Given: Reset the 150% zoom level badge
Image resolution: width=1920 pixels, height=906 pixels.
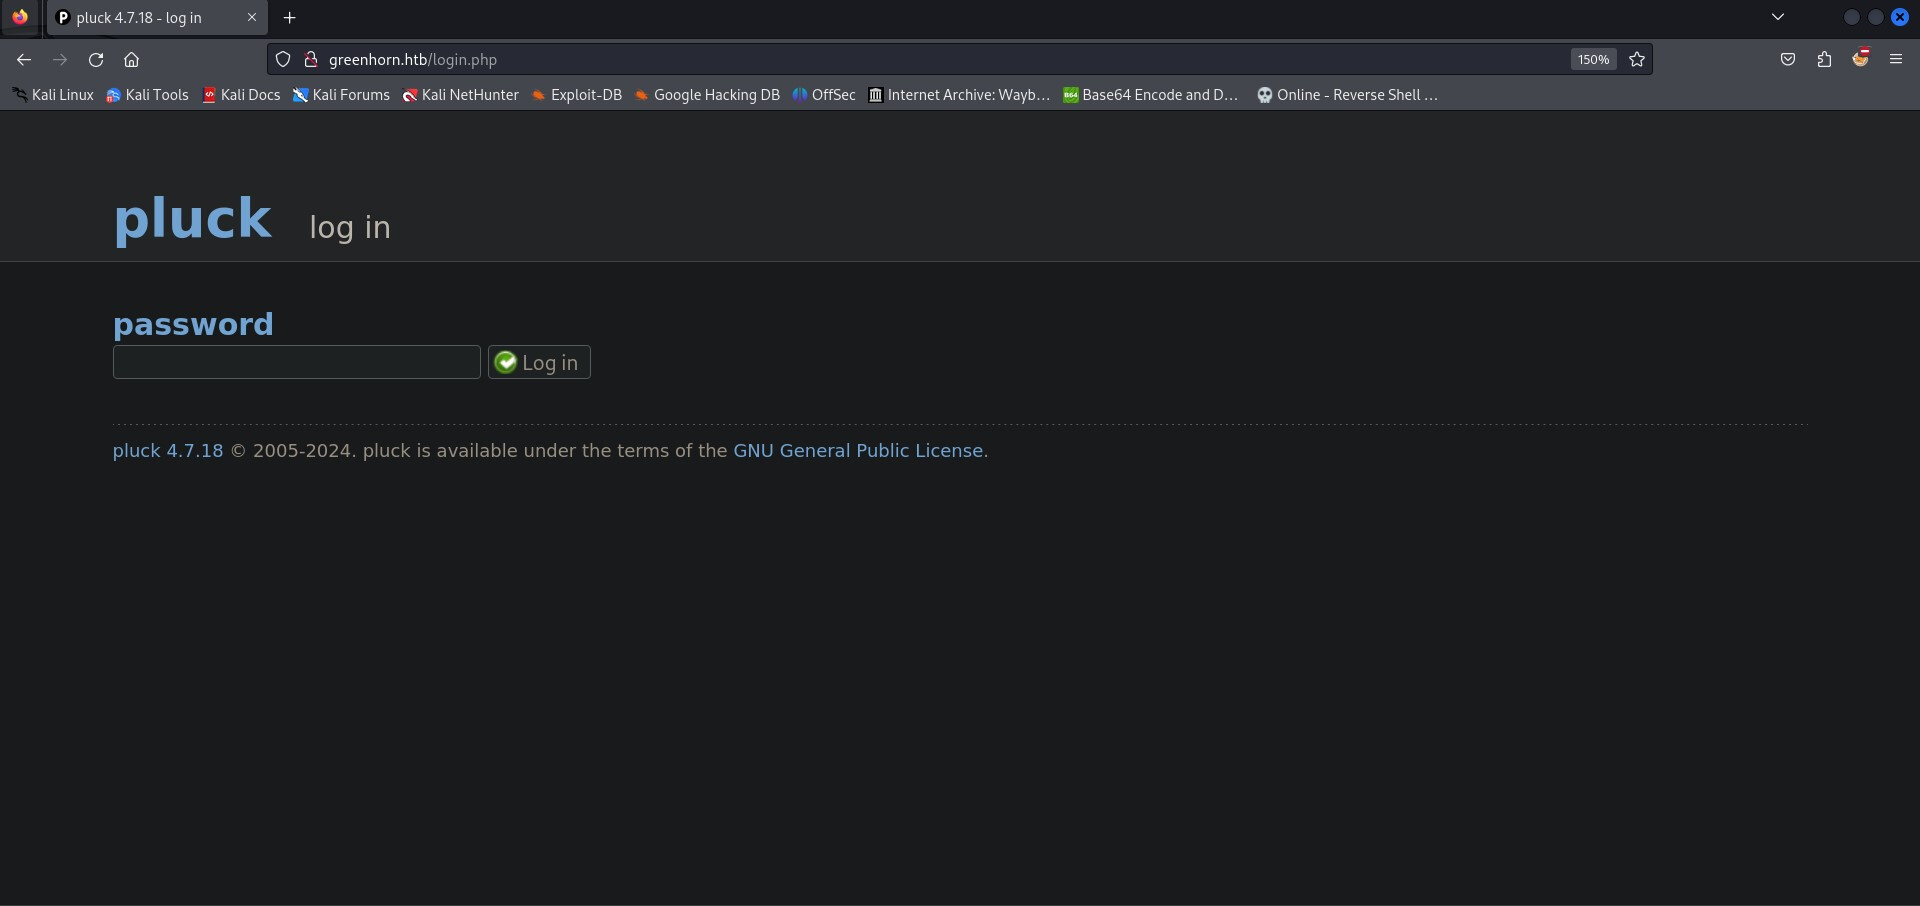Looking at the screenshot, I should (1593, 60).
